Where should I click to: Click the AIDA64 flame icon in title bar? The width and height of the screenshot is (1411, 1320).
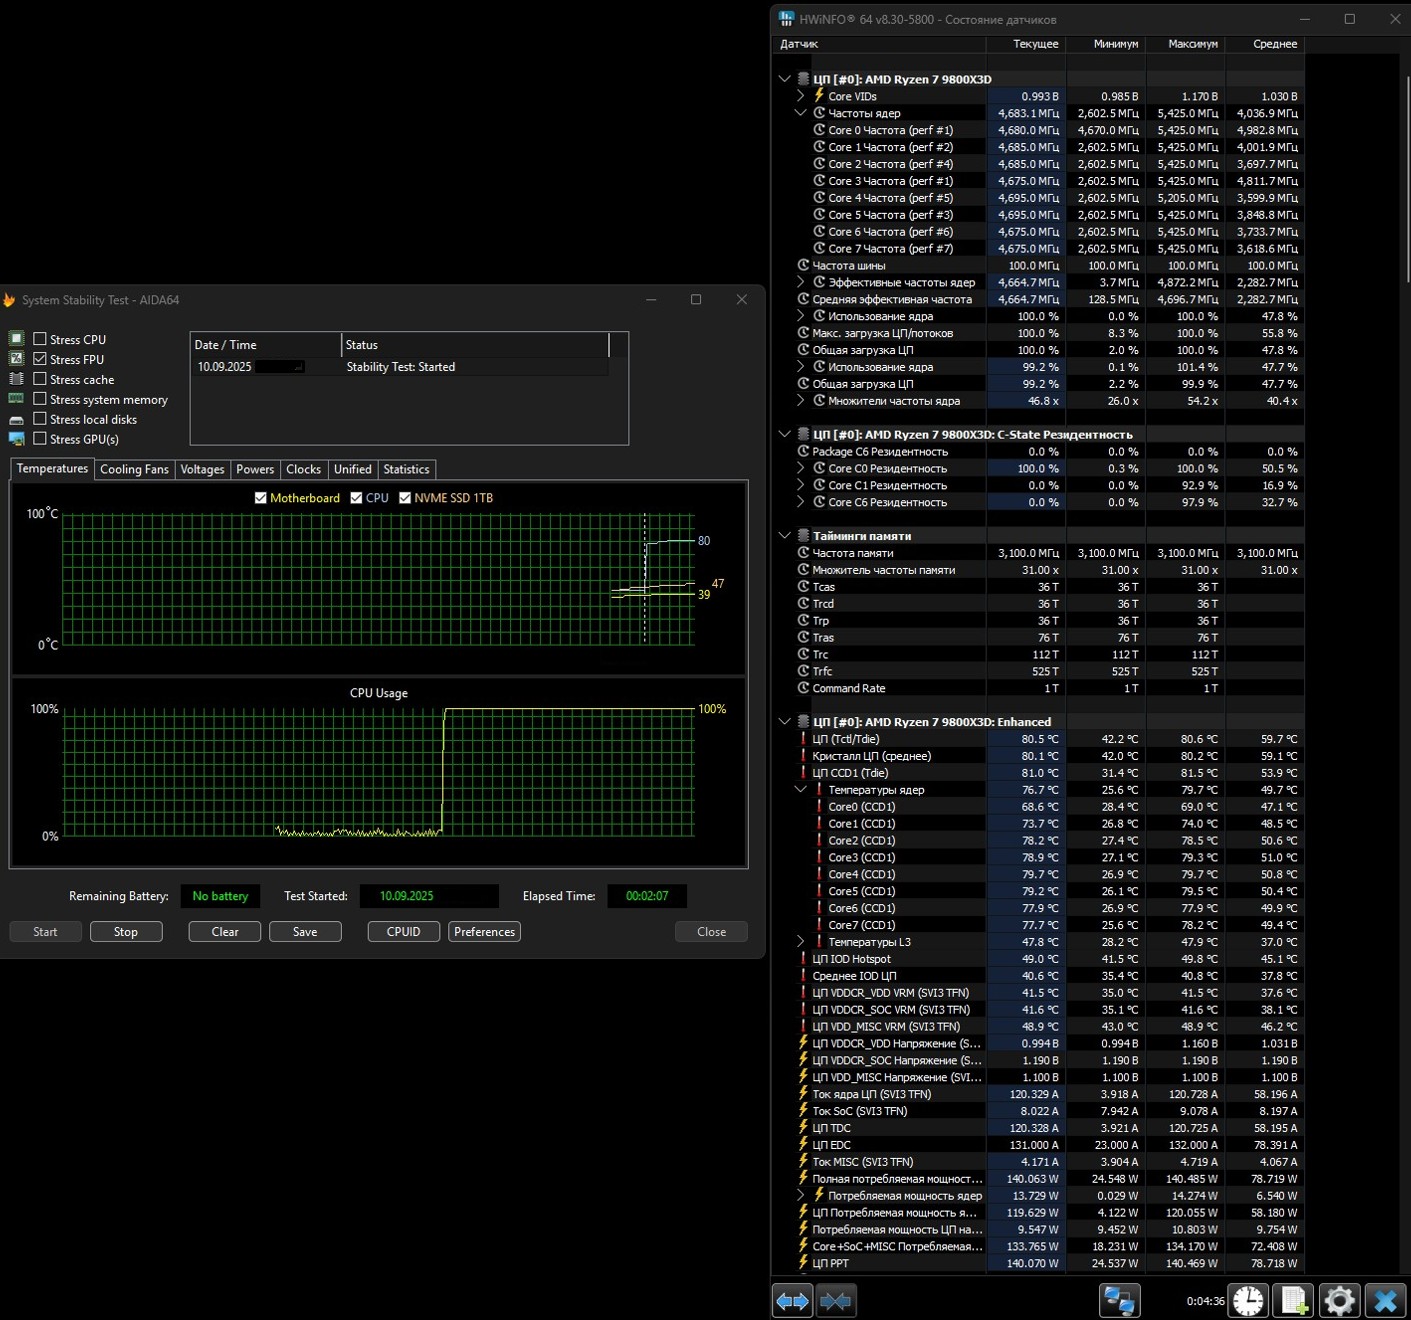coord(9,300)
